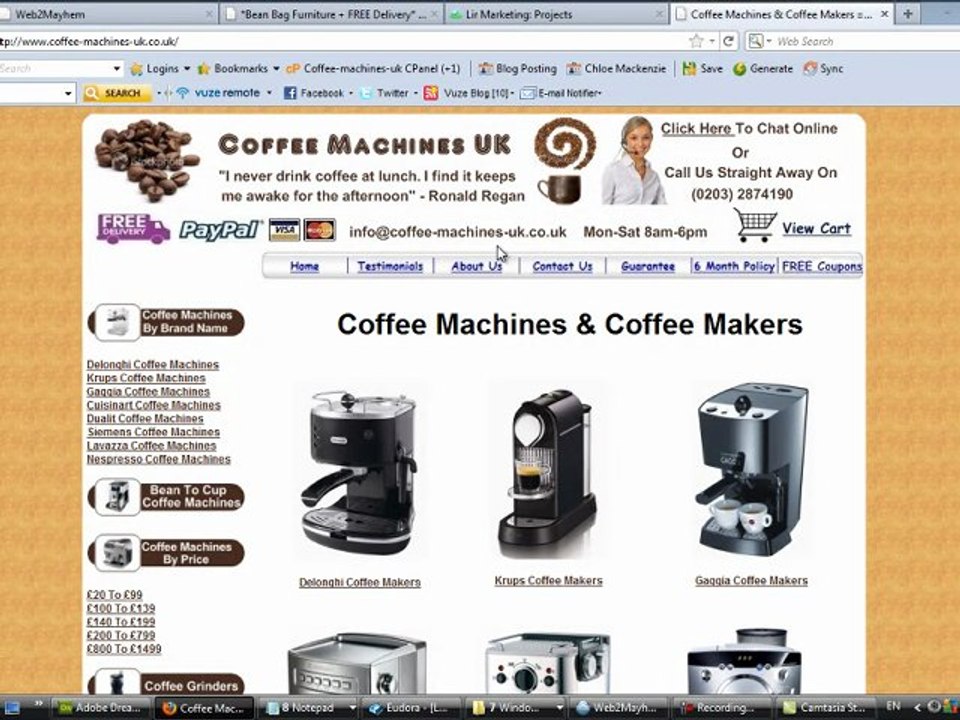Open Coffee-machines-uk CPanel bookmark
The image size is (960, 720).
(x=373, y=69)
